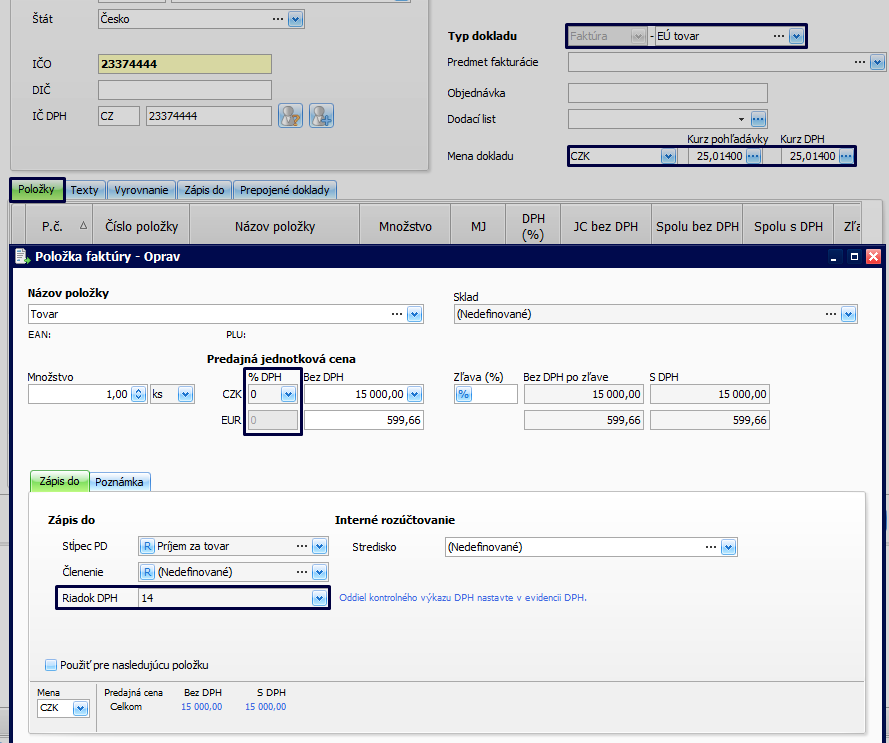
Task: Open the Kurz pohľadávky ellipsis button
Action: tap(754, 156)
